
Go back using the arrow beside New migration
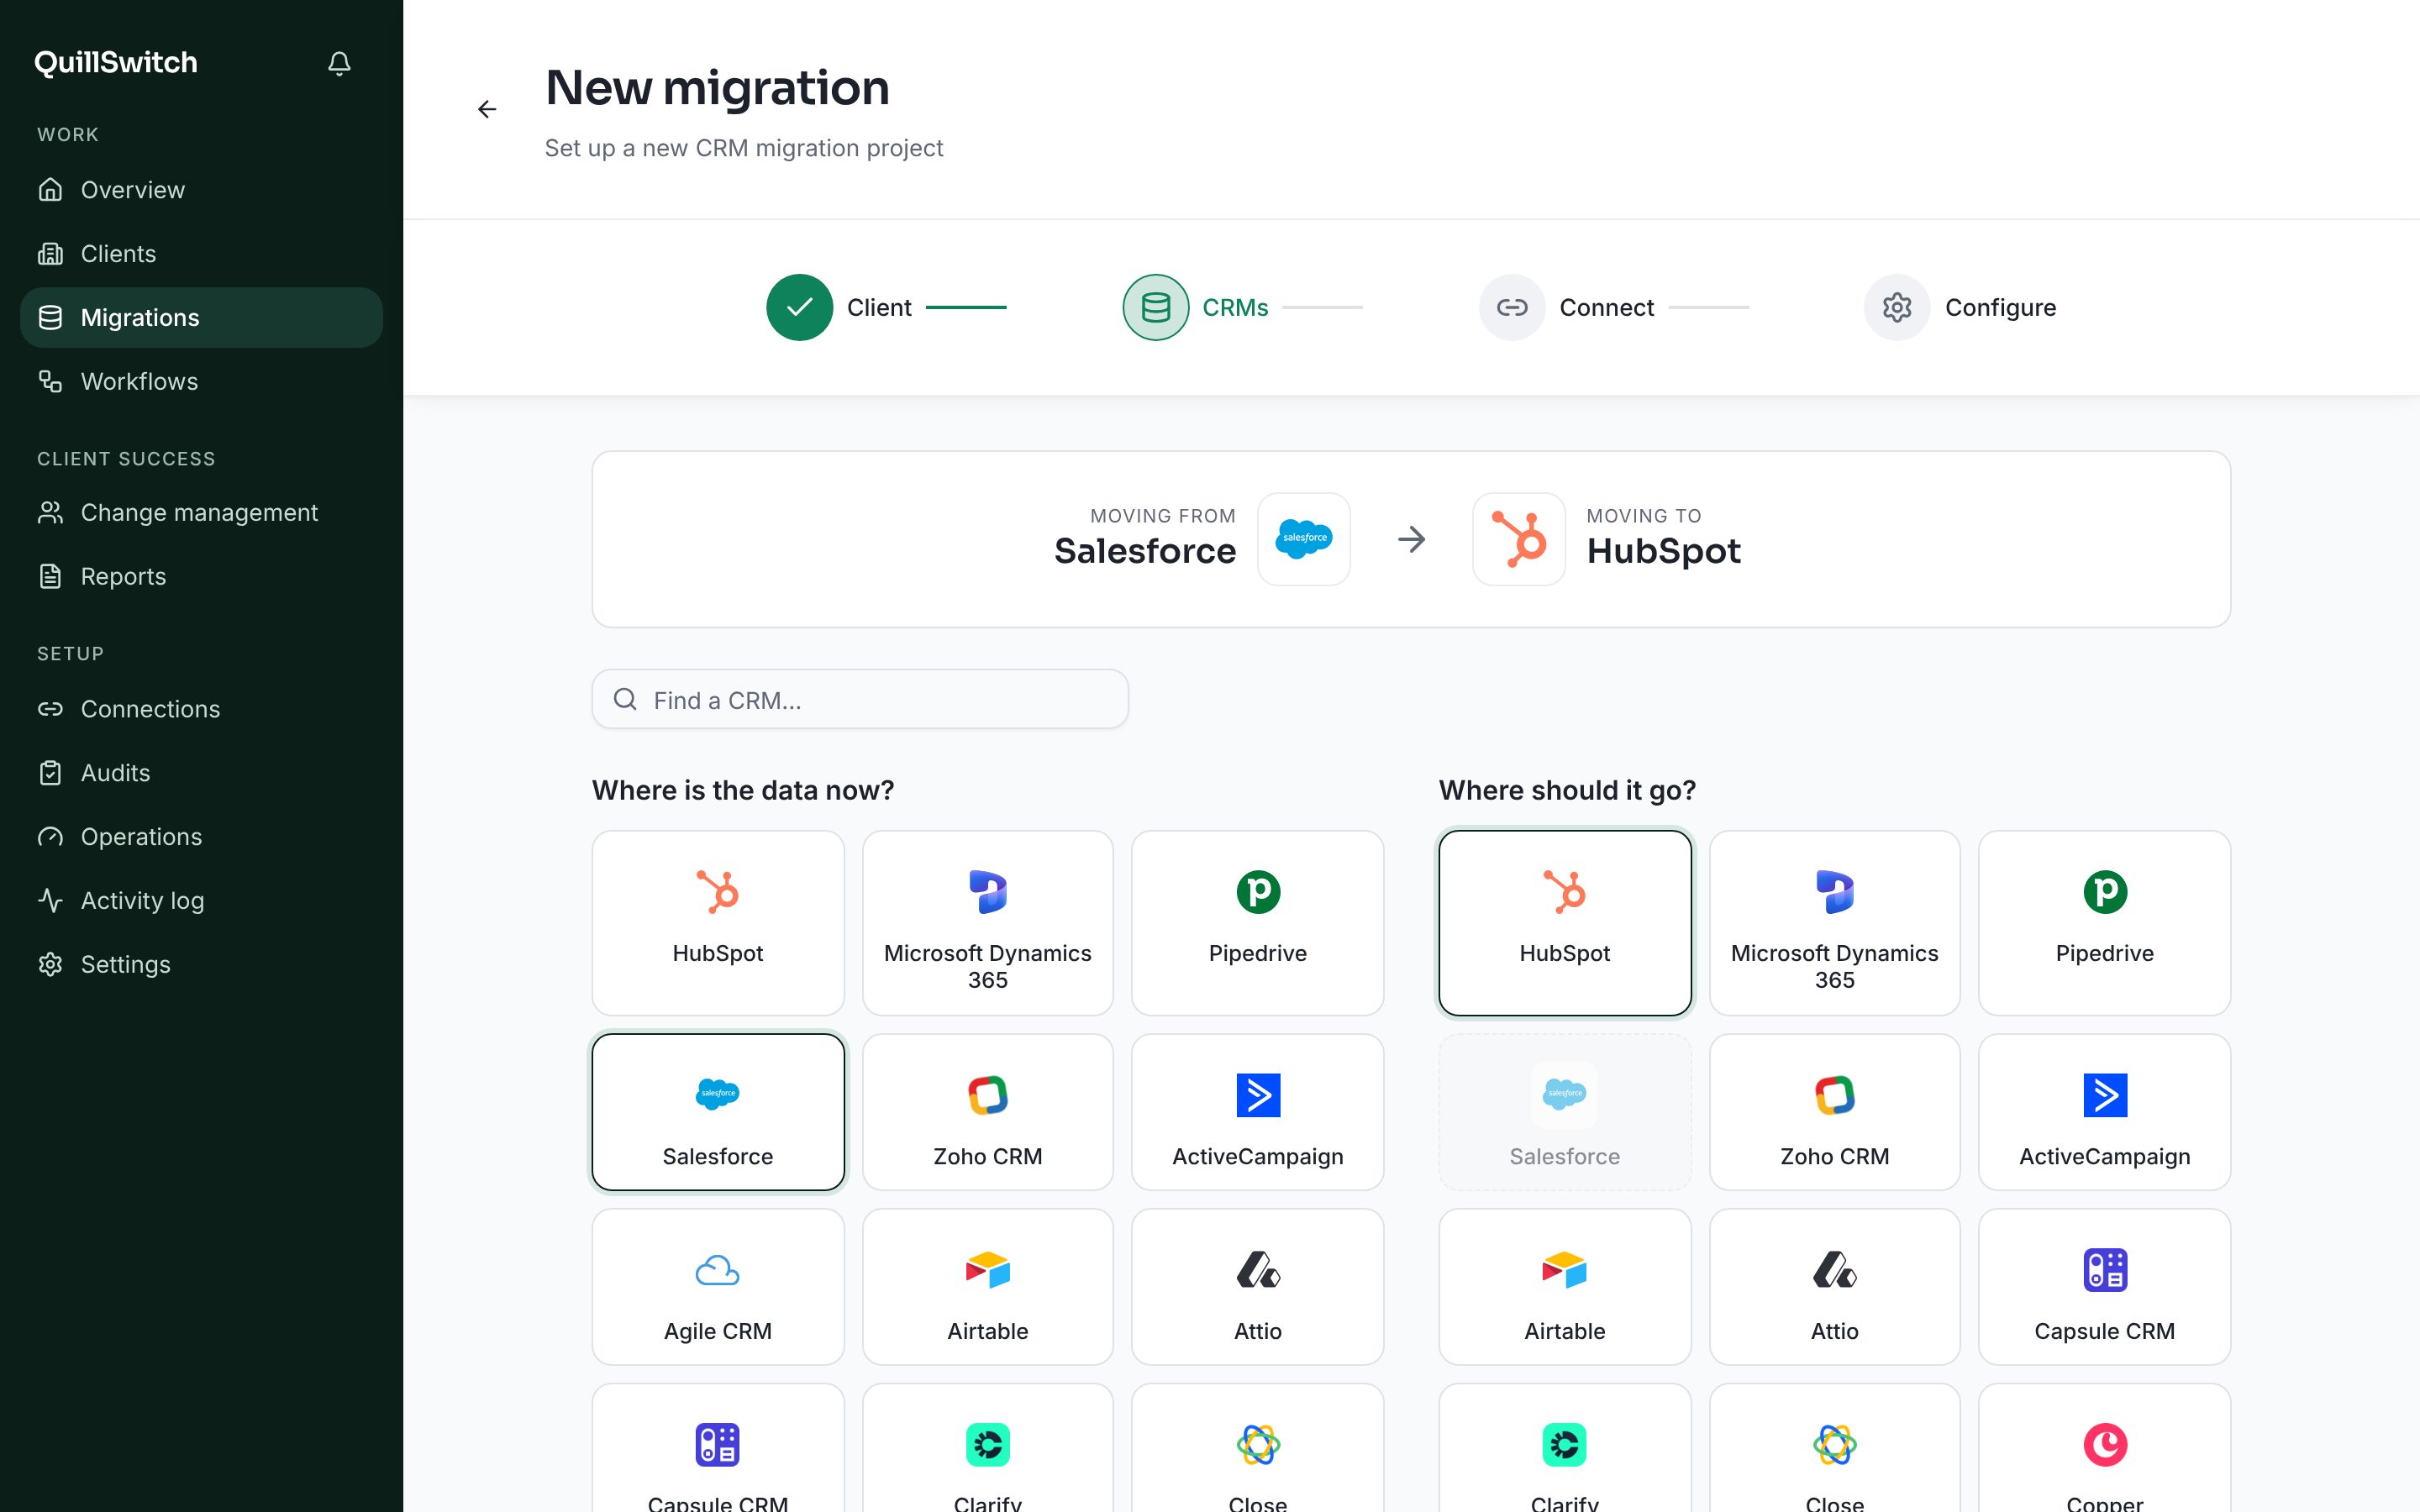(487, 109)
